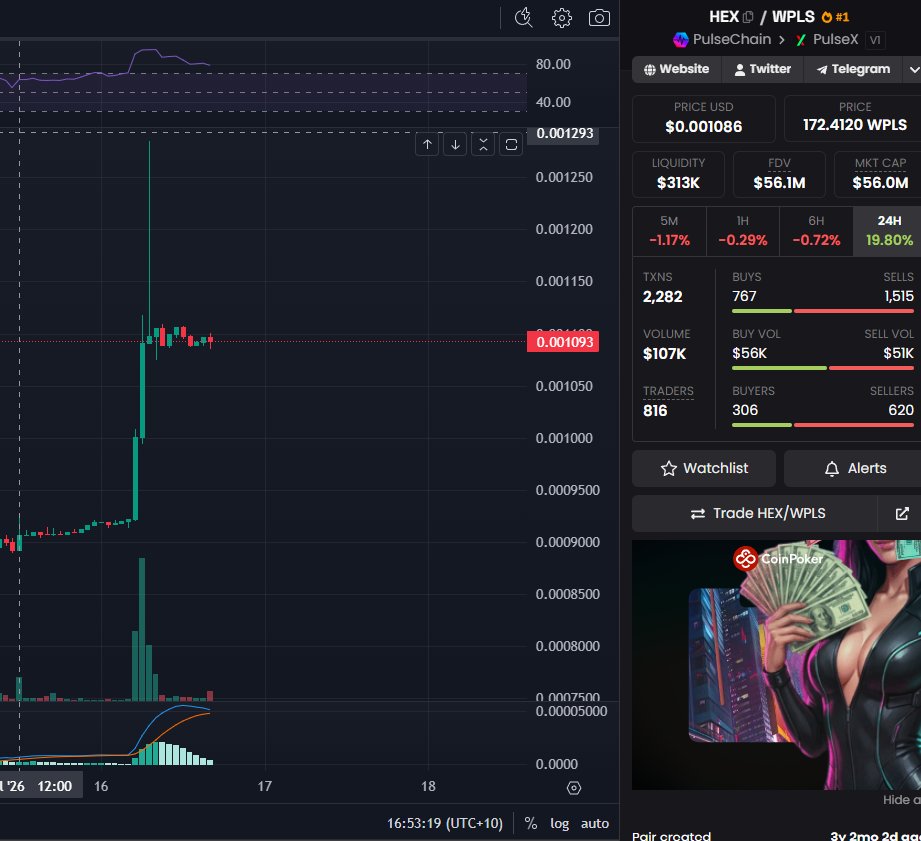921x841 pixels.
Task: Expand more links with the chevron
Action: pyautogui.click(x=913, y=69)
